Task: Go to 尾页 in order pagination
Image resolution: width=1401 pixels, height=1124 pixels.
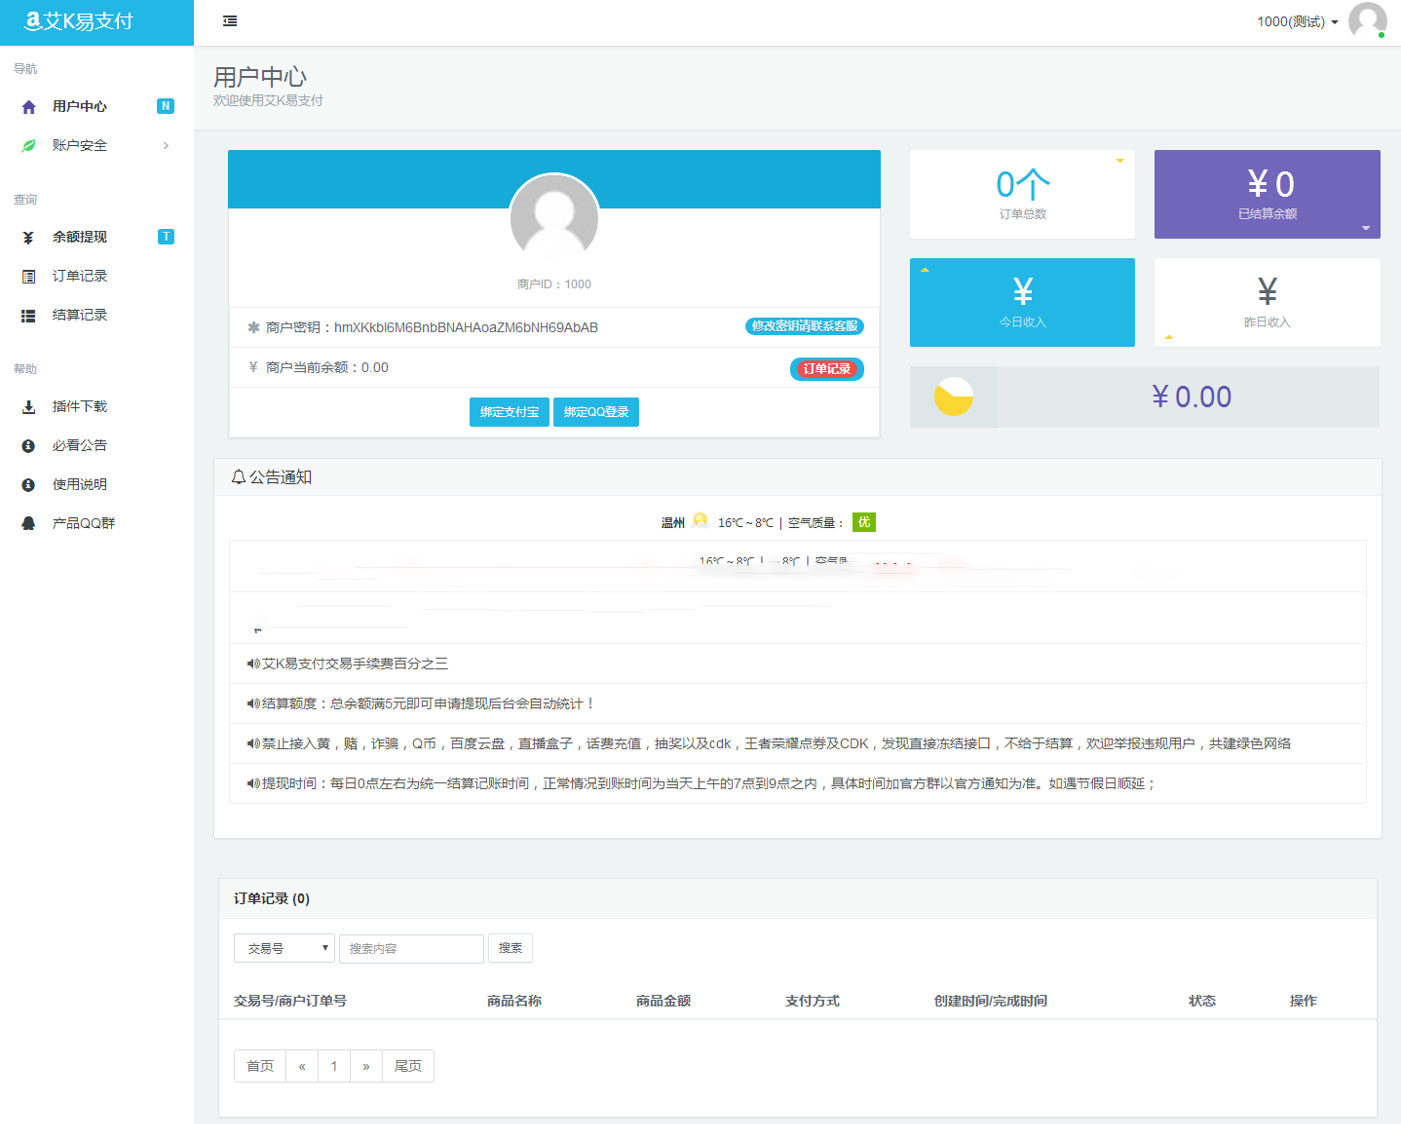Action: [408, 1065]
